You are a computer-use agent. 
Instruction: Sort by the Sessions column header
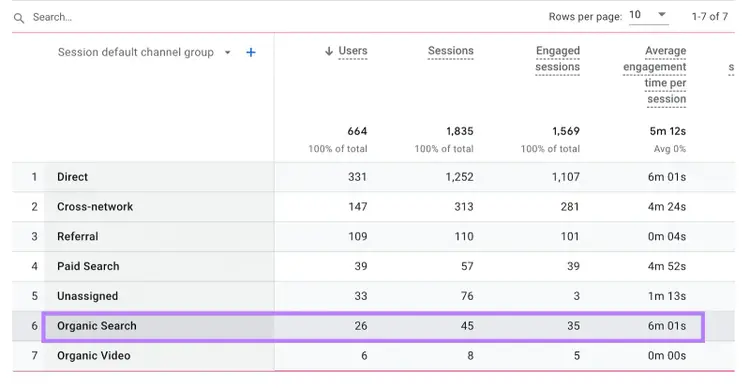(x=451, y=51)
